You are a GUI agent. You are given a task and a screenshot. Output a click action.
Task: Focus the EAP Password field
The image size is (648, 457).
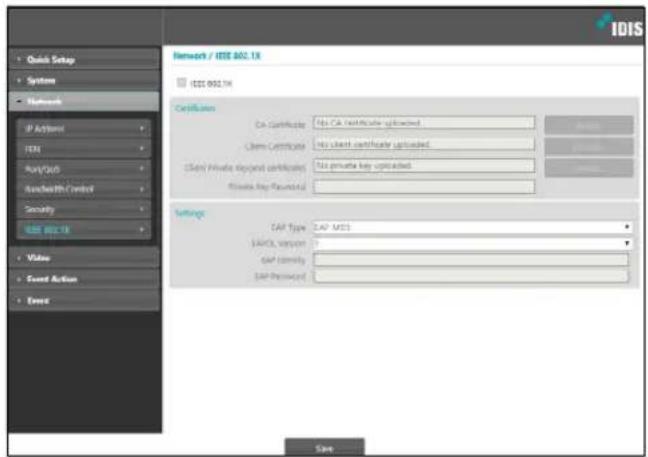(471, 276)
